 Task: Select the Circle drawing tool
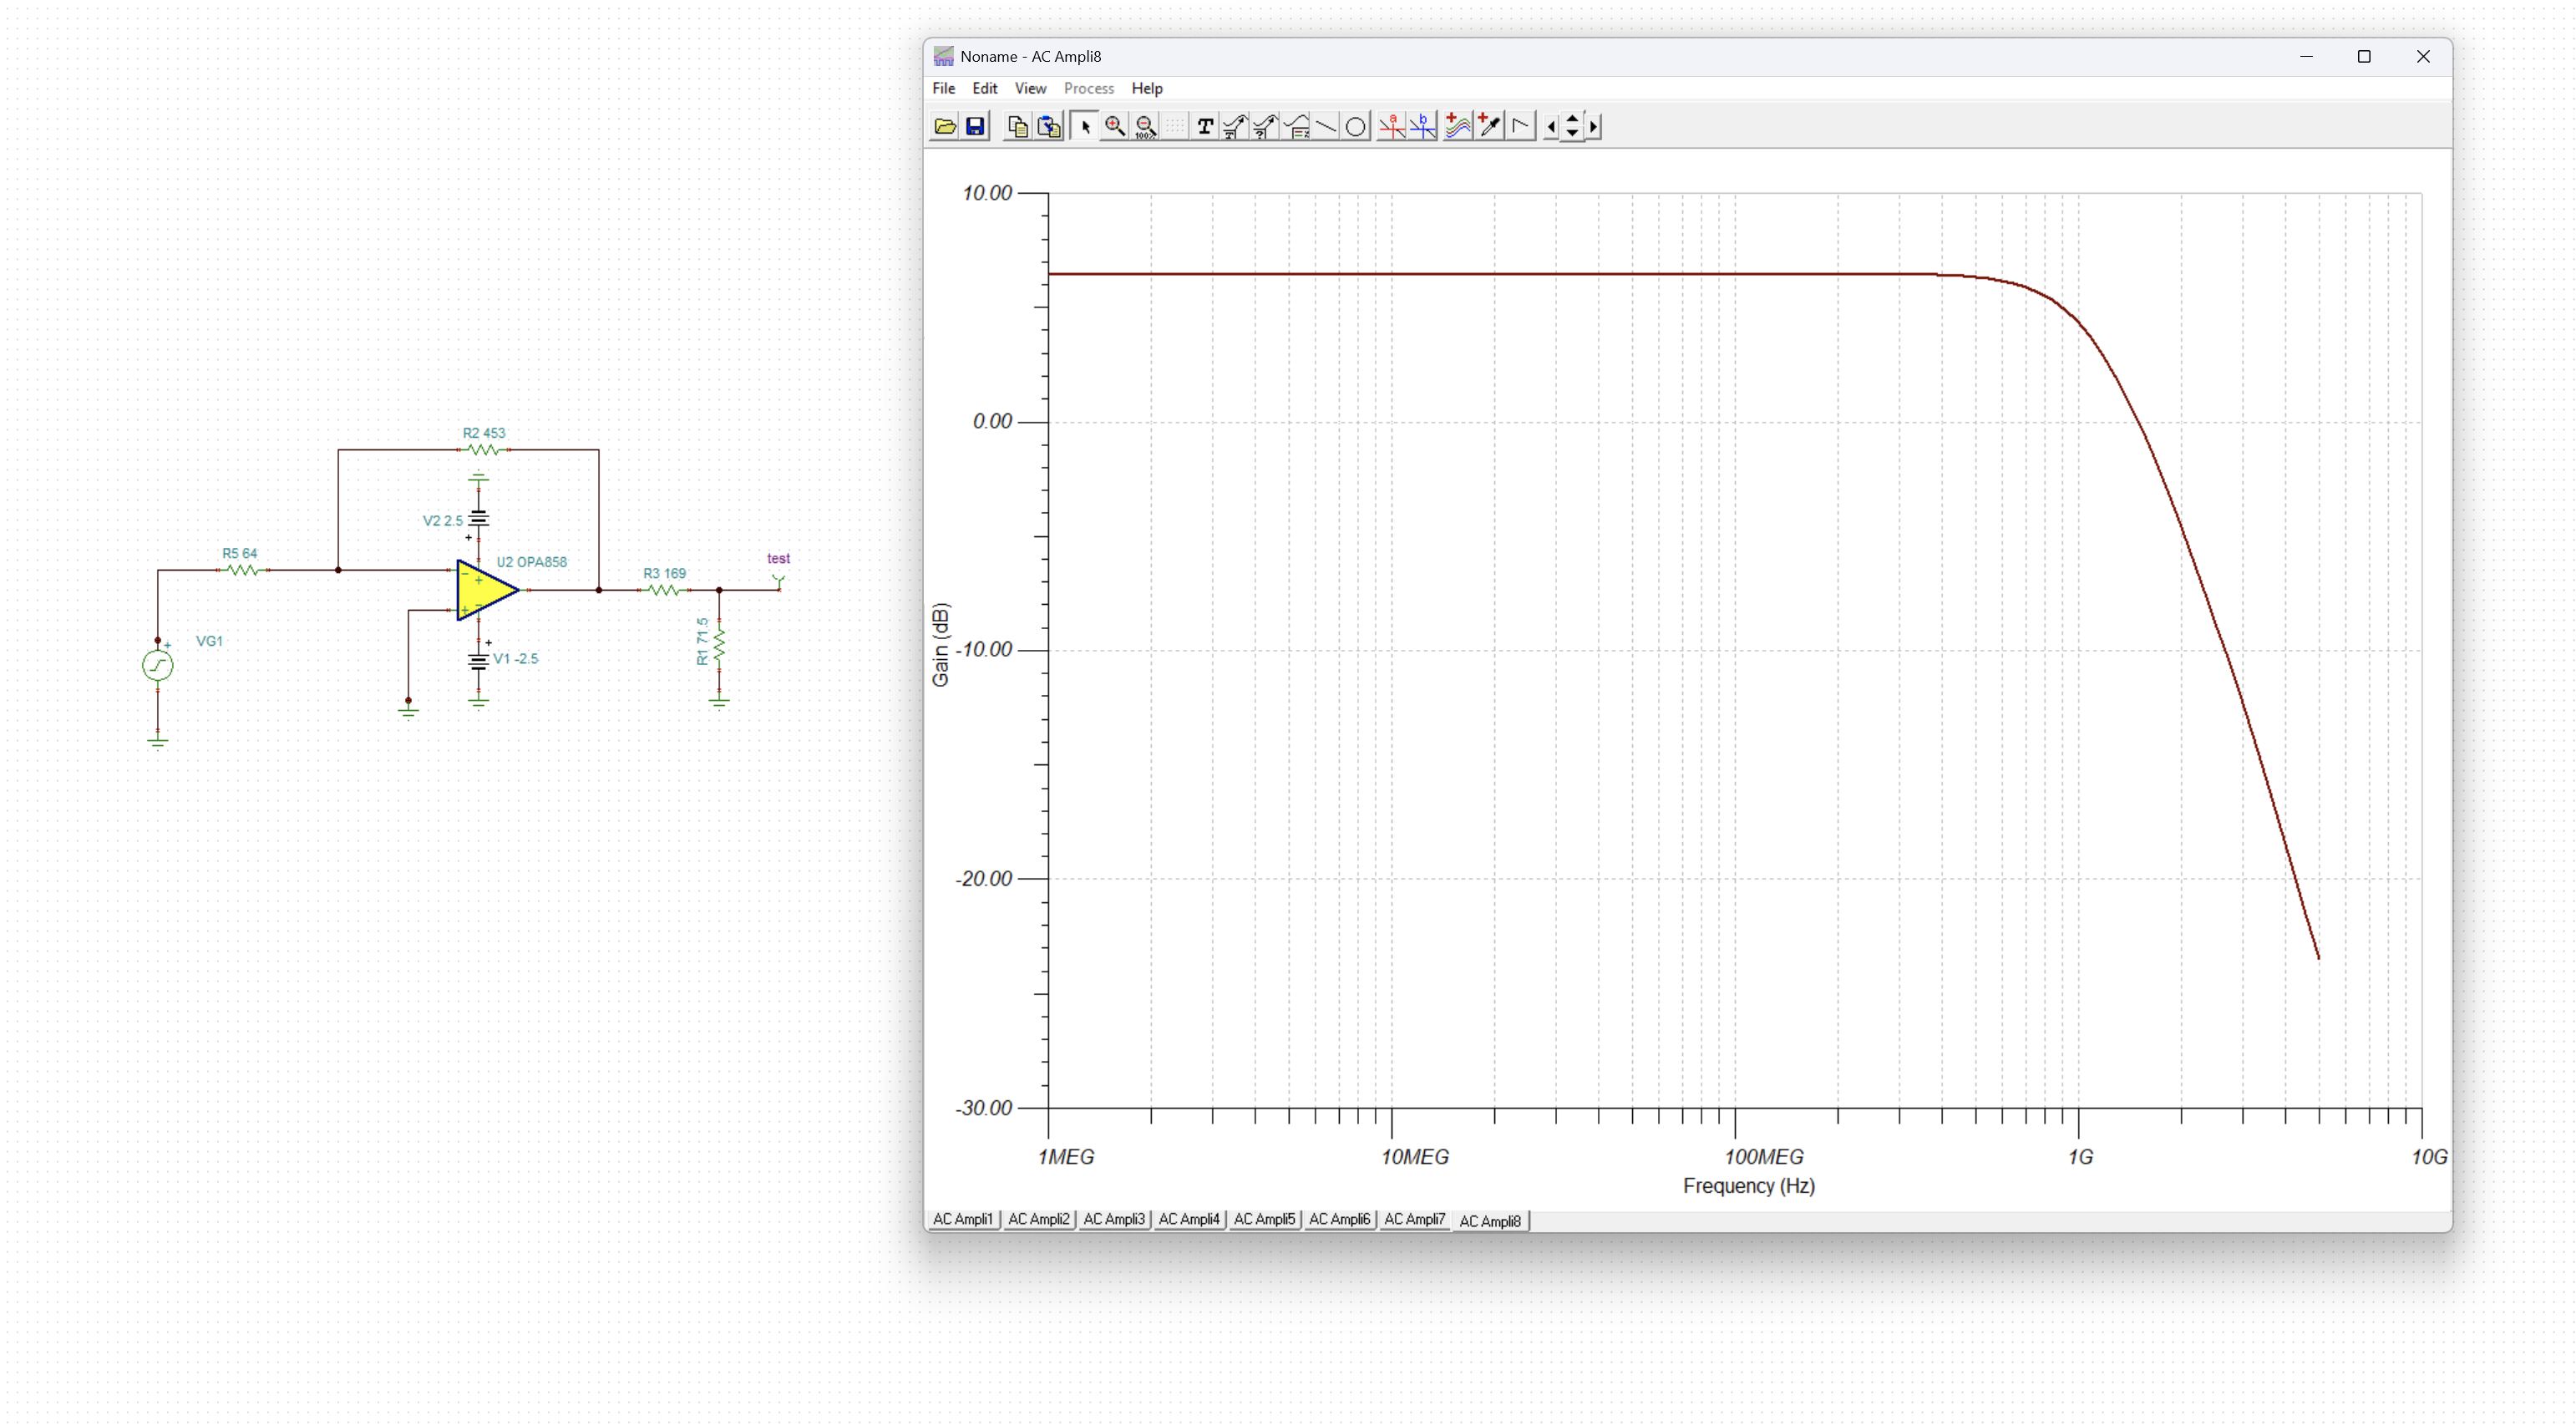[1356, 126]
